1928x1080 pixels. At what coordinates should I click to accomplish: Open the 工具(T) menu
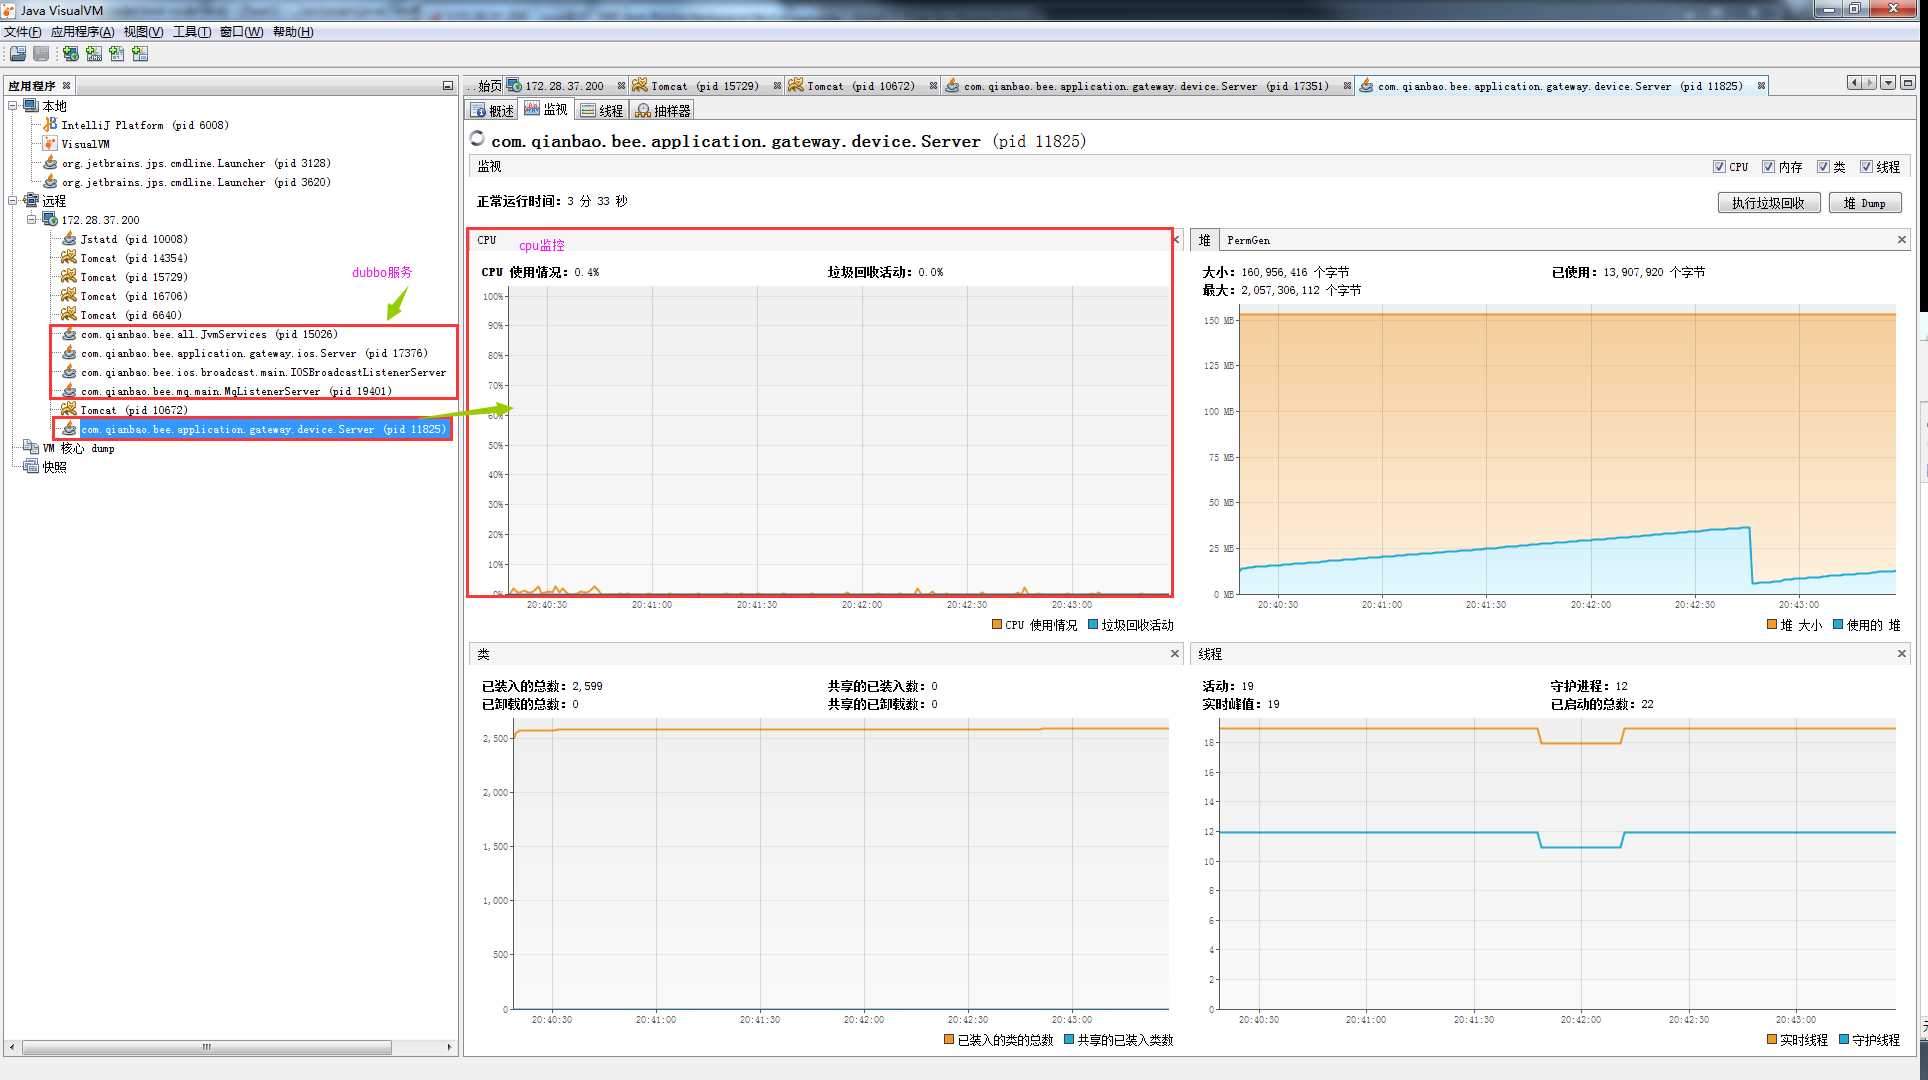click(x=192, y=32)
